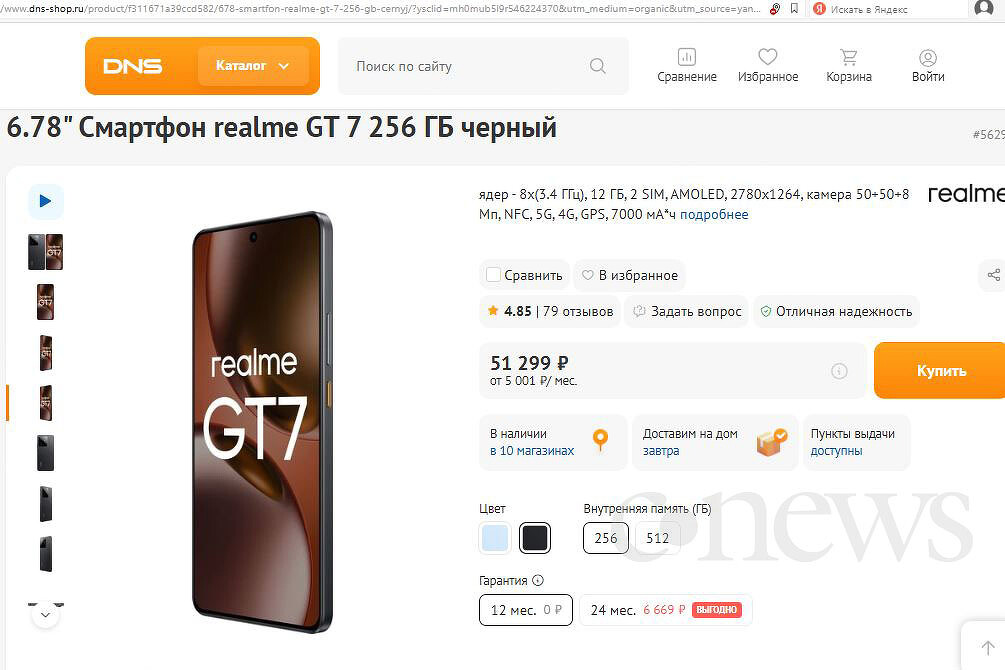Open в 10 магазинах availability link
This screenshot has width=1005, height=670.
[532, 451]
